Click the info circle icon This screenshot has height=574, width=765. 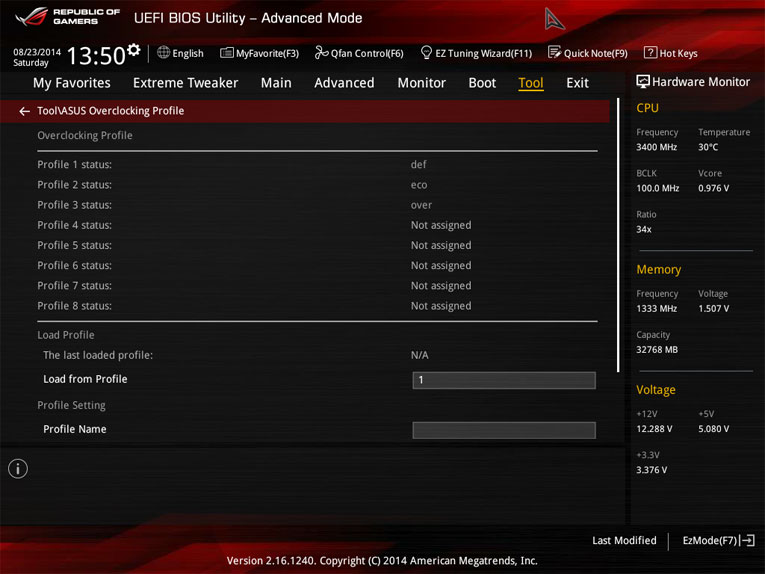tap(18, 469)
